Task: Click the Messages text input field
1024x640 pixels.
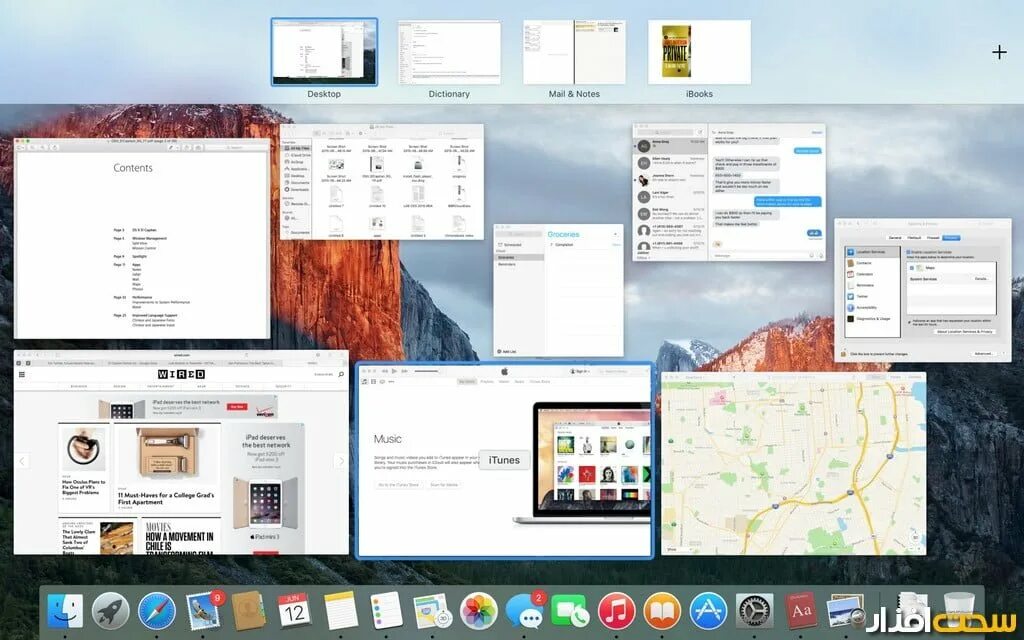Action: (760, 255)
